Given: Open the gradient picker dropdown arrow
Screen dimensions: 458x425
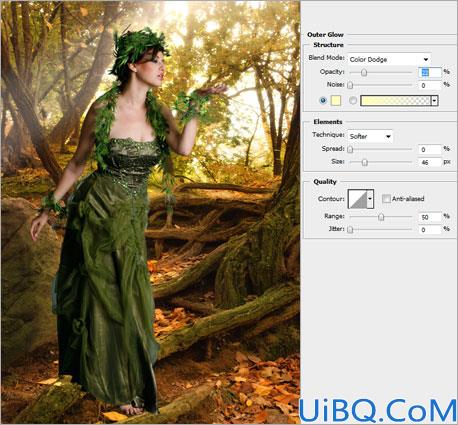Looking at the screenshot, I should (434, 101).
